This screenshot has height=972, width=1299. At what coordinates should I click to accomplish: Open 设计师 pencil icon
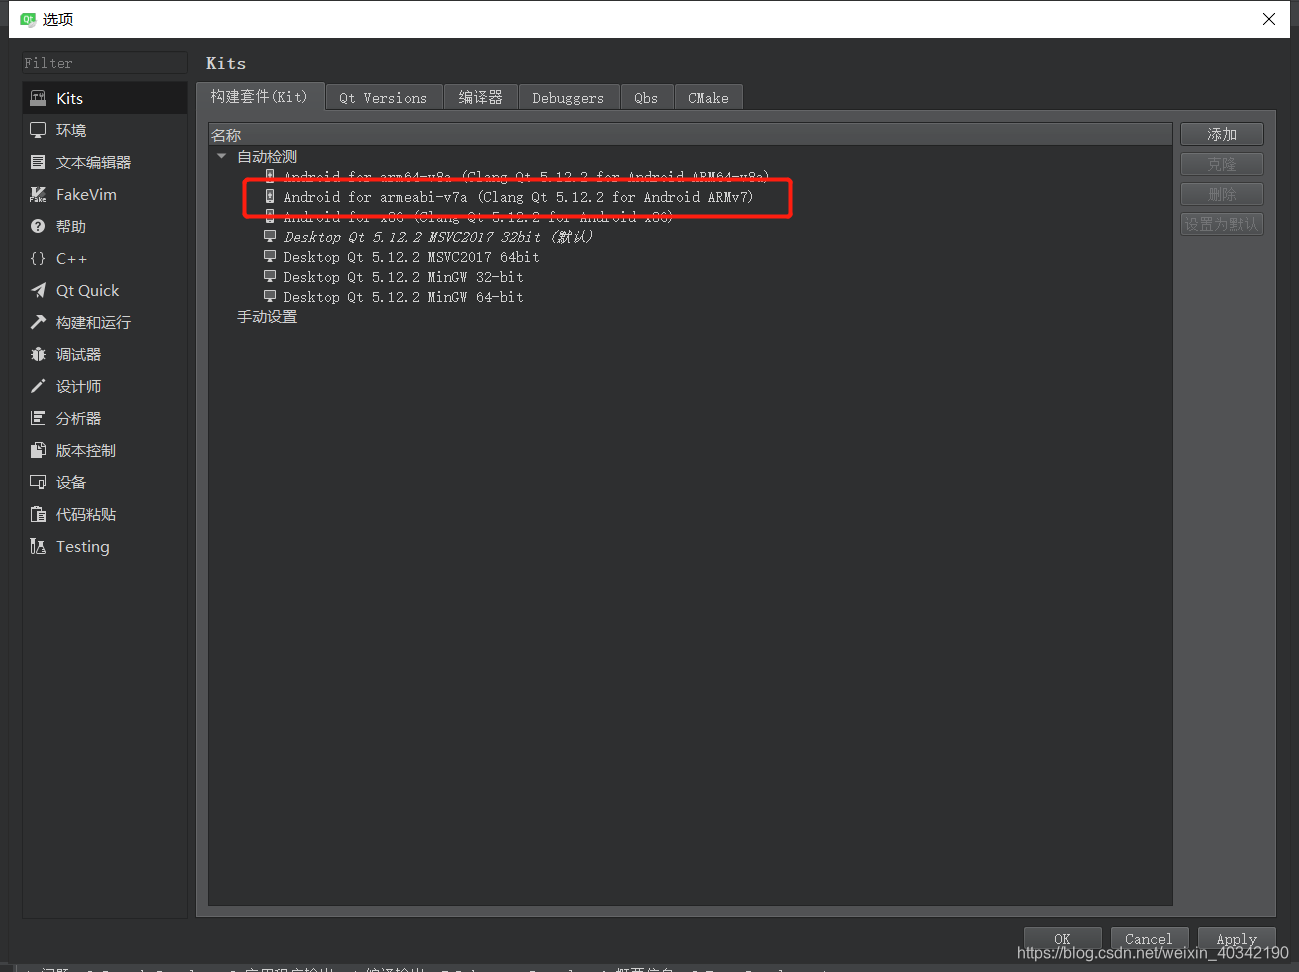coord(38,386)
